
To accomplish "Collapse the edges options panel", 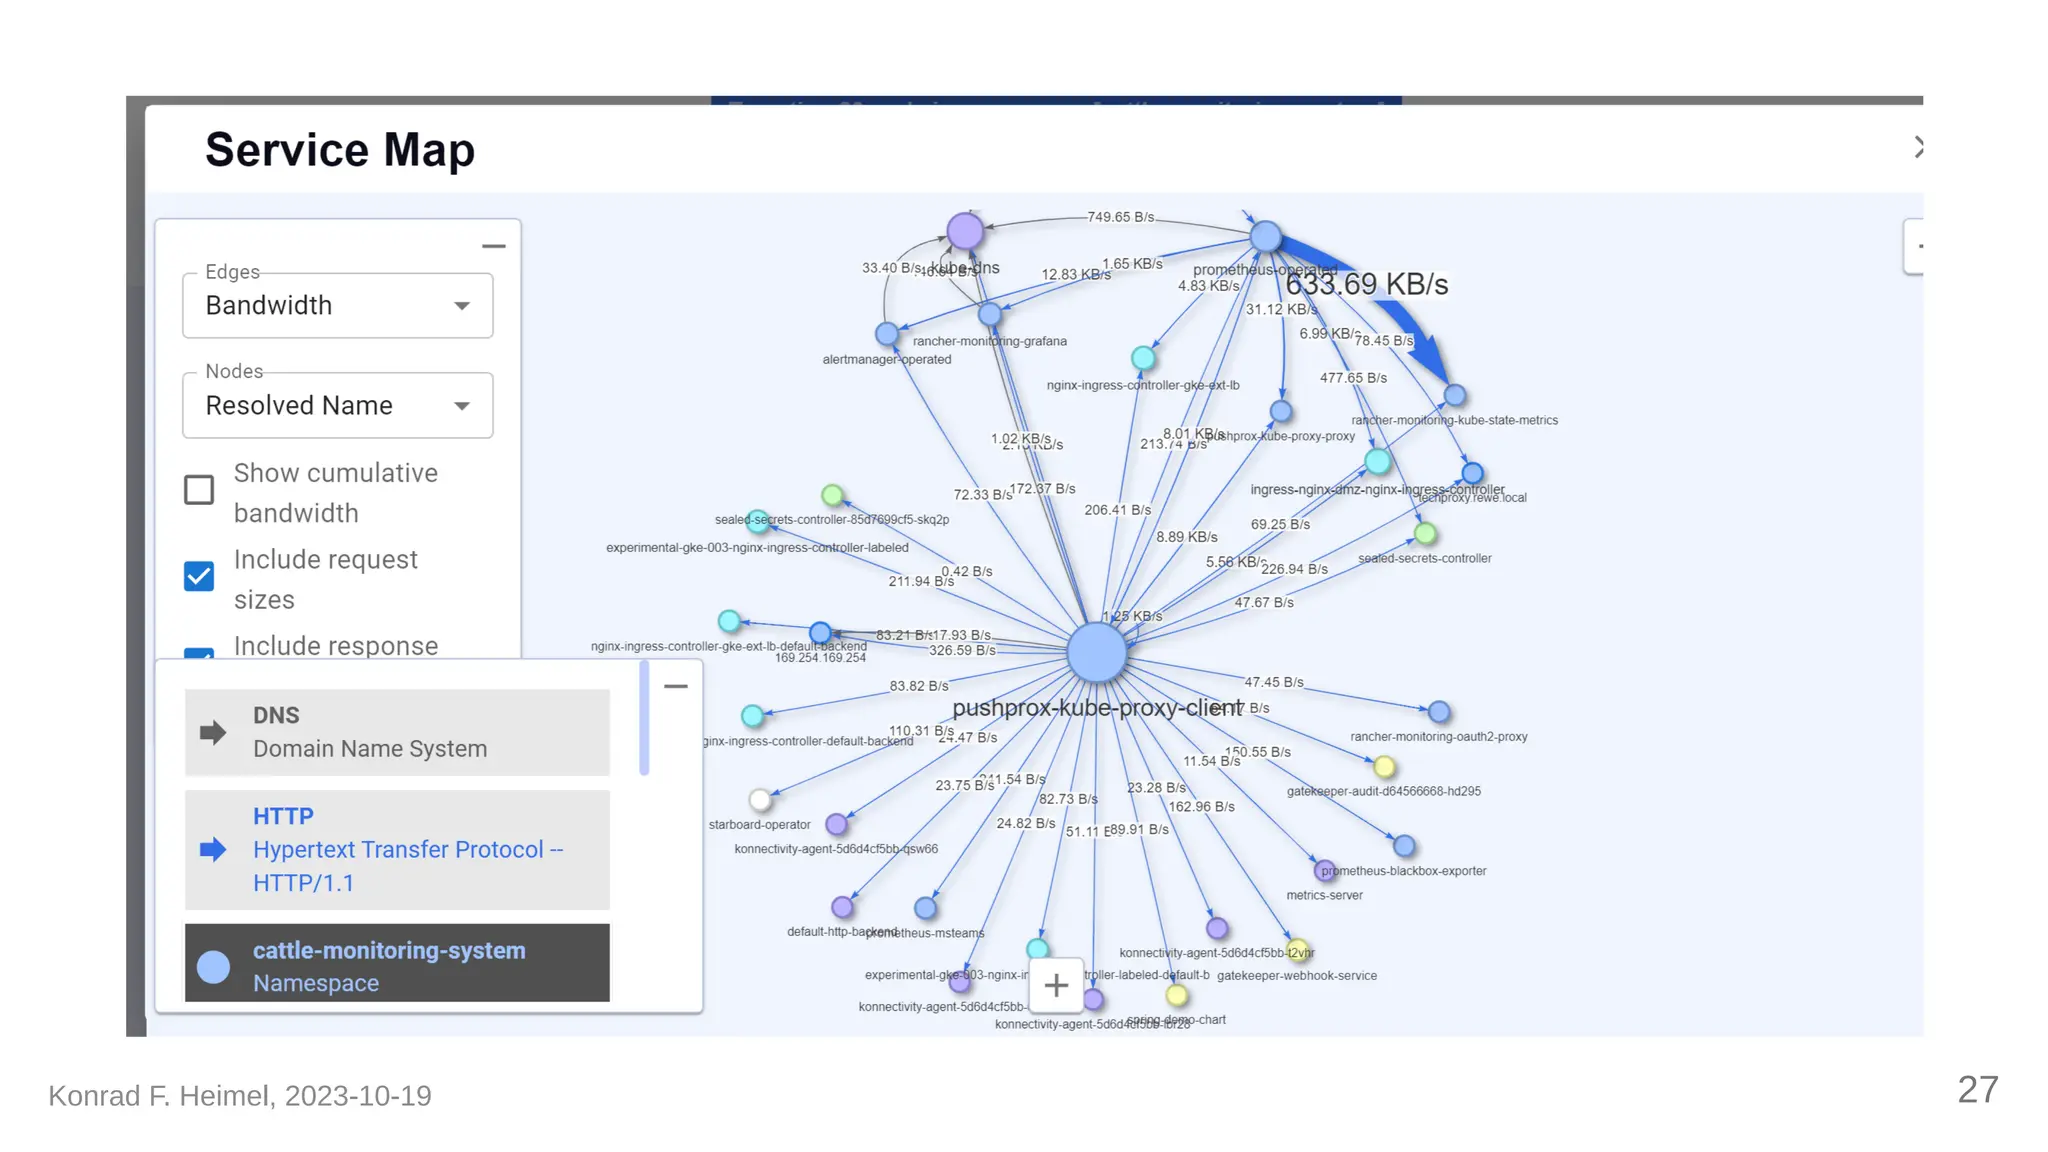I will point(493,246).
